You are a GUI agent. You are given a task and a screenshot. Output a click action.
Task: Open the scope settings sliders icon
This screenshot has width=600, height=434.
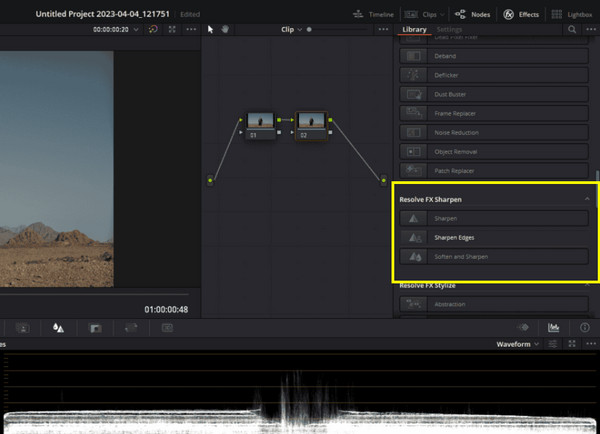click(x=553, y=344)
